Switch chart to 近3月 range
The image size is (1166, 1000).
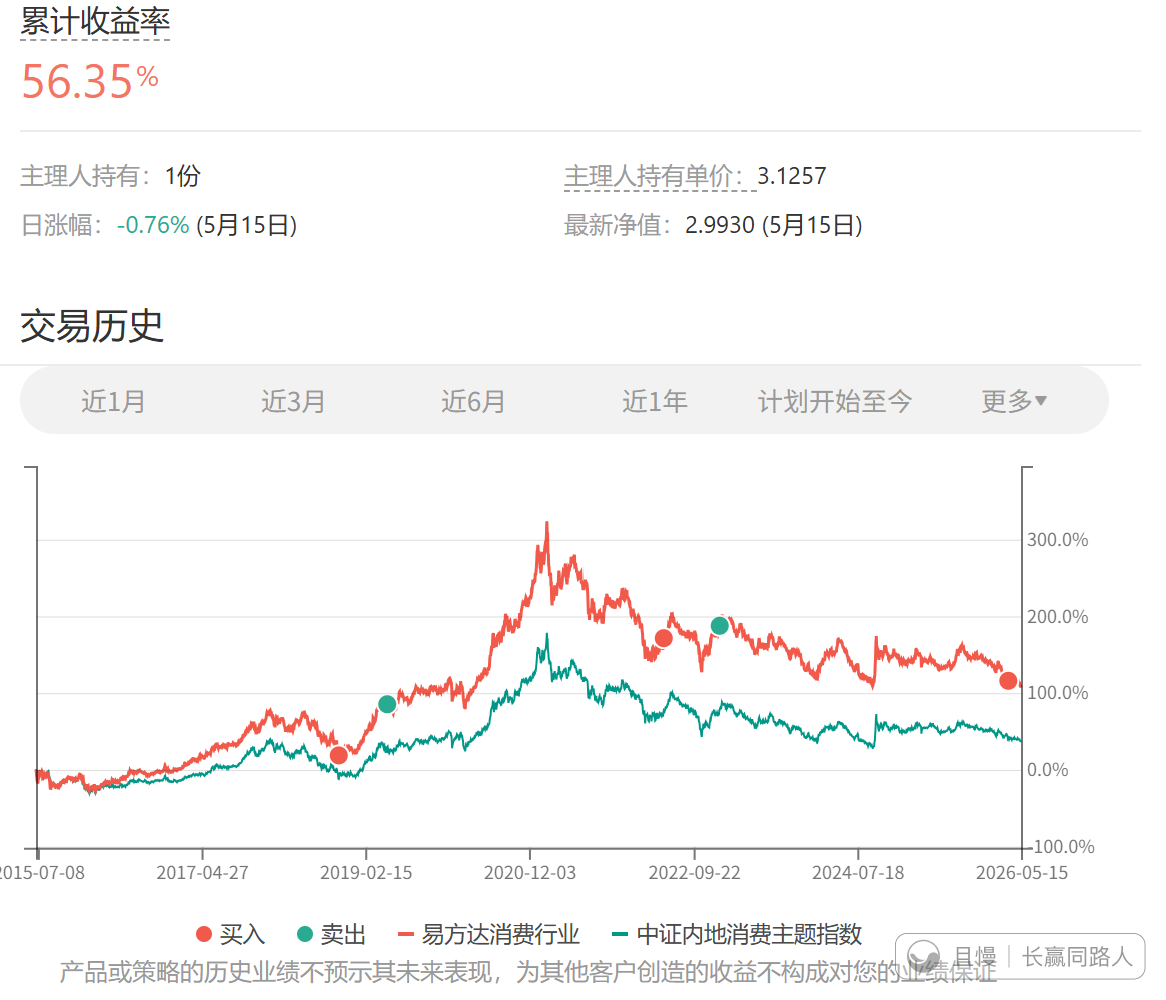click(x=293, y=401)
